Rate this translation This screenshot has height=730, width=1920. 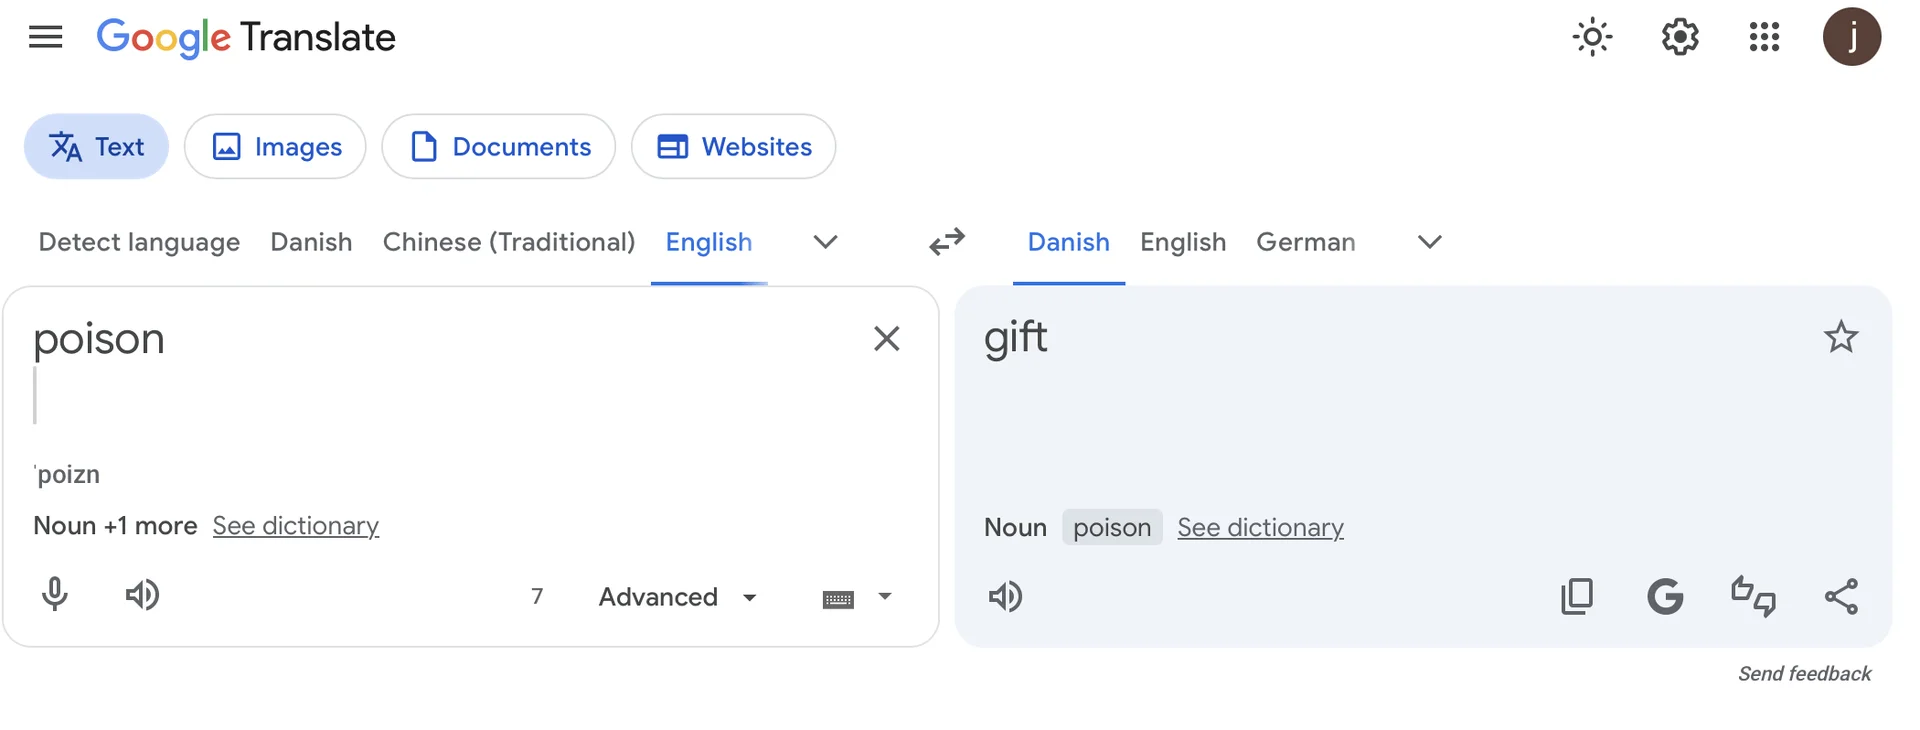pos(1753,597)
